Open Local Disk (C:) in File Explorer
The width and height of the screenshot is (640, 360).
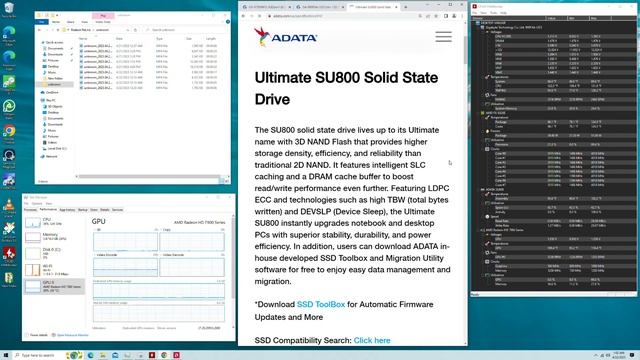pyautogui.click(x=57, y=148)
